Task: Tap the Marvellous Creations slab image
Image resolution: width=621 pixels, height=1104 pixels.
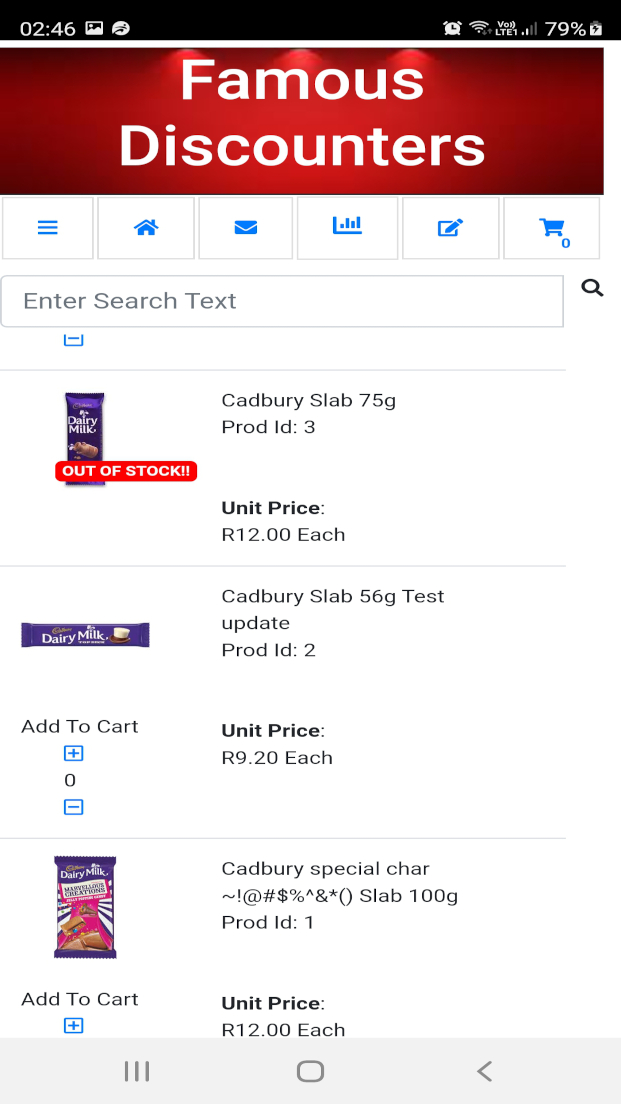Action: point(85,907)
